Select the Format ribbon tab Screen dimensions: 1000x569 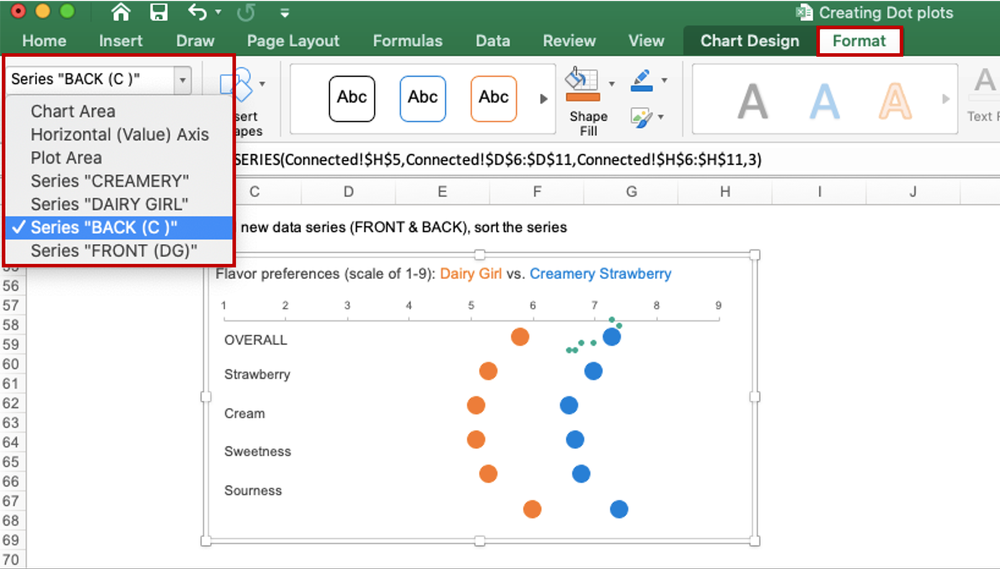point(859,41)
